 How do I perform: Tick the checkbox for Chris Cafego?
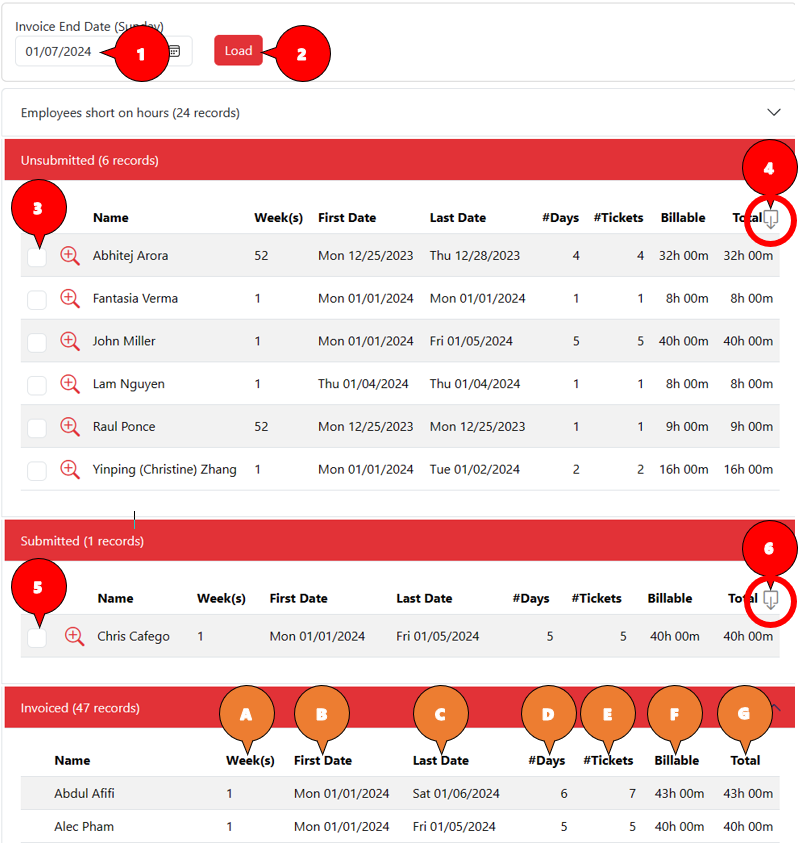point(37,638)
